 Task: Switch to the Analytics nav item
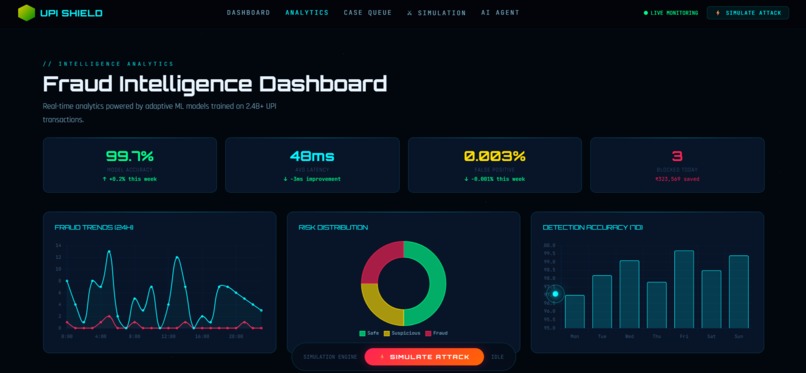(x=307, y=13)
